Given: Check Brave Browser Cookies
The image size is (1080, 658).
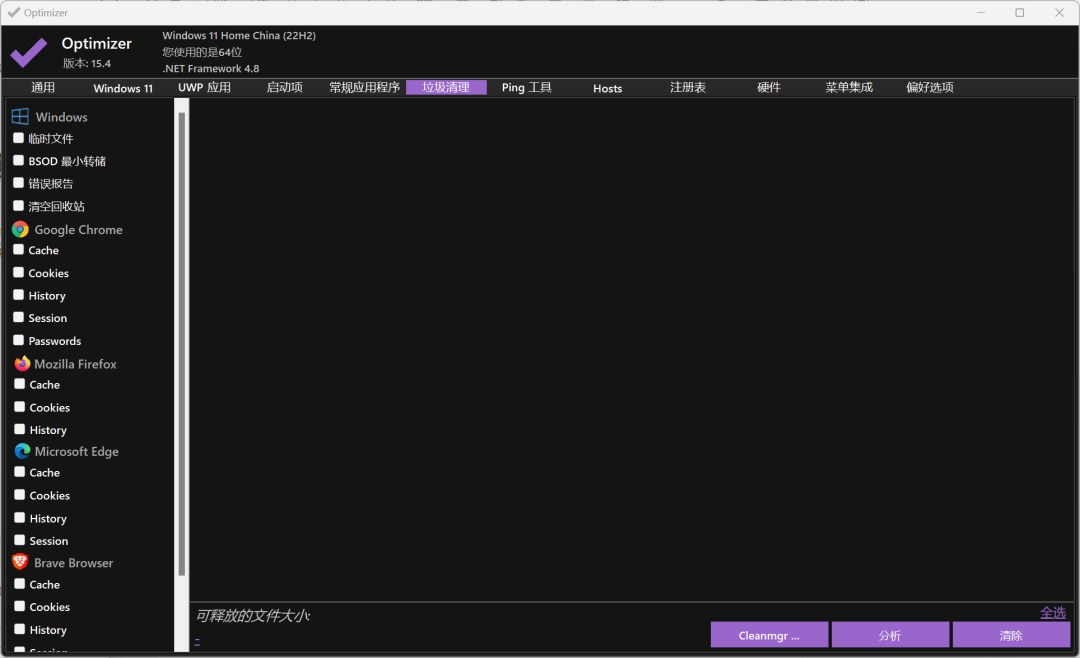Looking at the screenshot, I should click(20, 606).
